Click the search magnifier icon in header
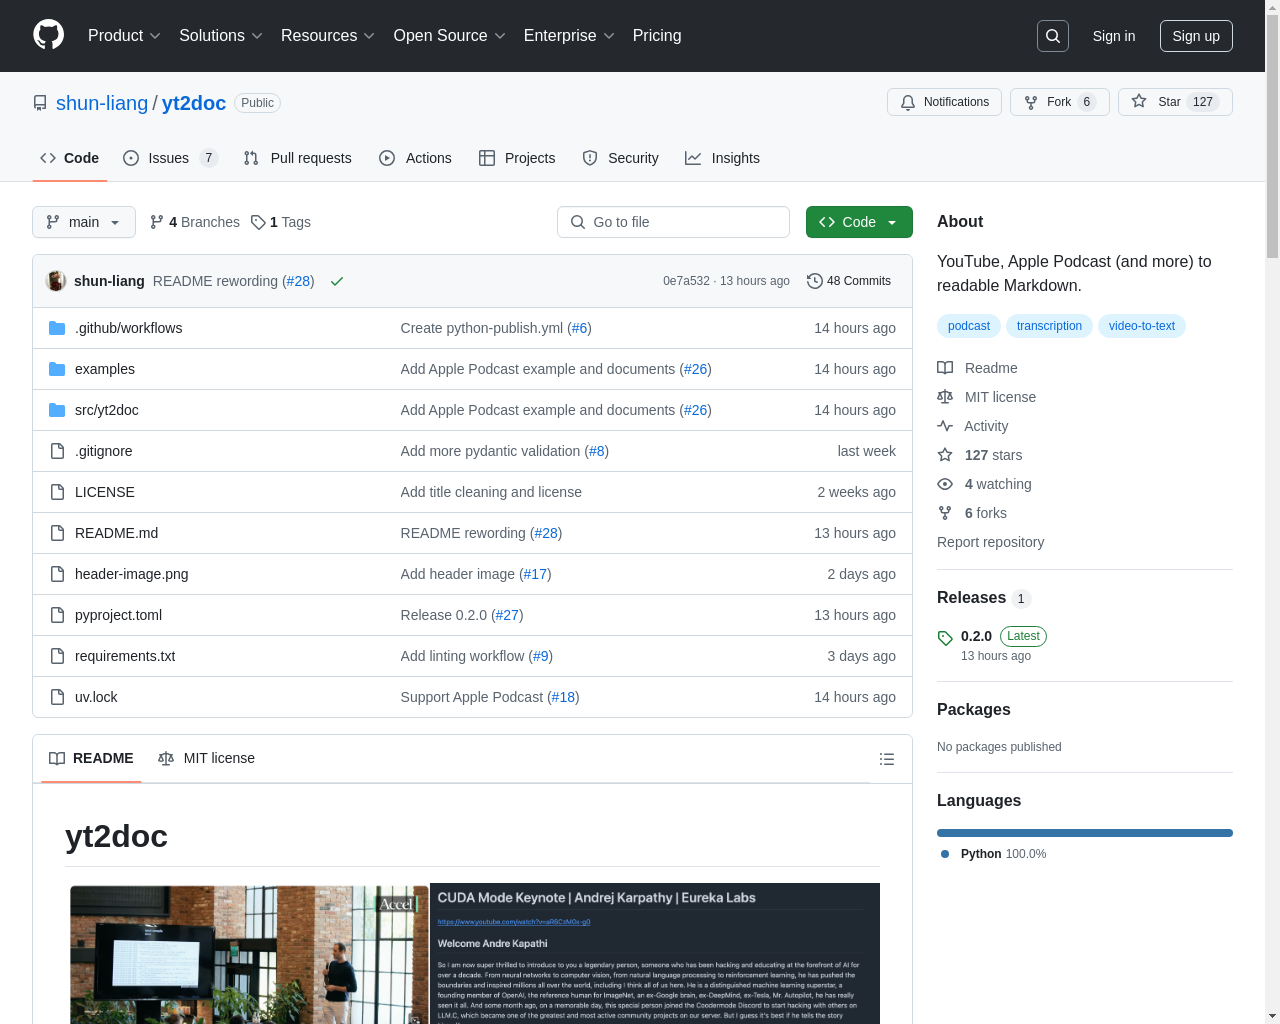The height and width of the screenshot is (1024, 1280). click(x=1053, y=36)
